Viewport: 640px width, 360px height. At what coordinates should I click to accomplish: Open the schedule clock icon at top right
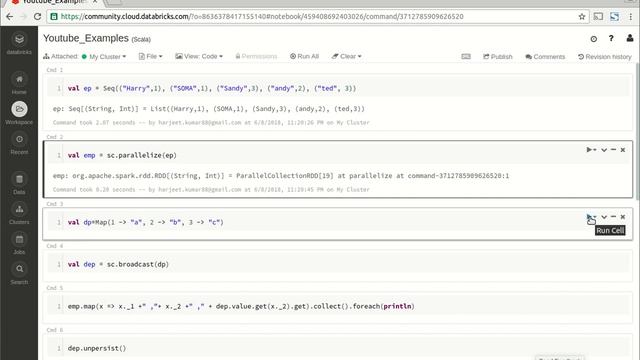[593, 39]
